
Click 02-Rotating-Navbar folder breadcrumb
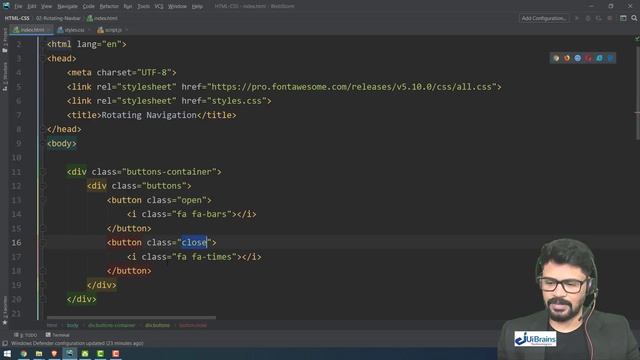(x=58, y=18)
